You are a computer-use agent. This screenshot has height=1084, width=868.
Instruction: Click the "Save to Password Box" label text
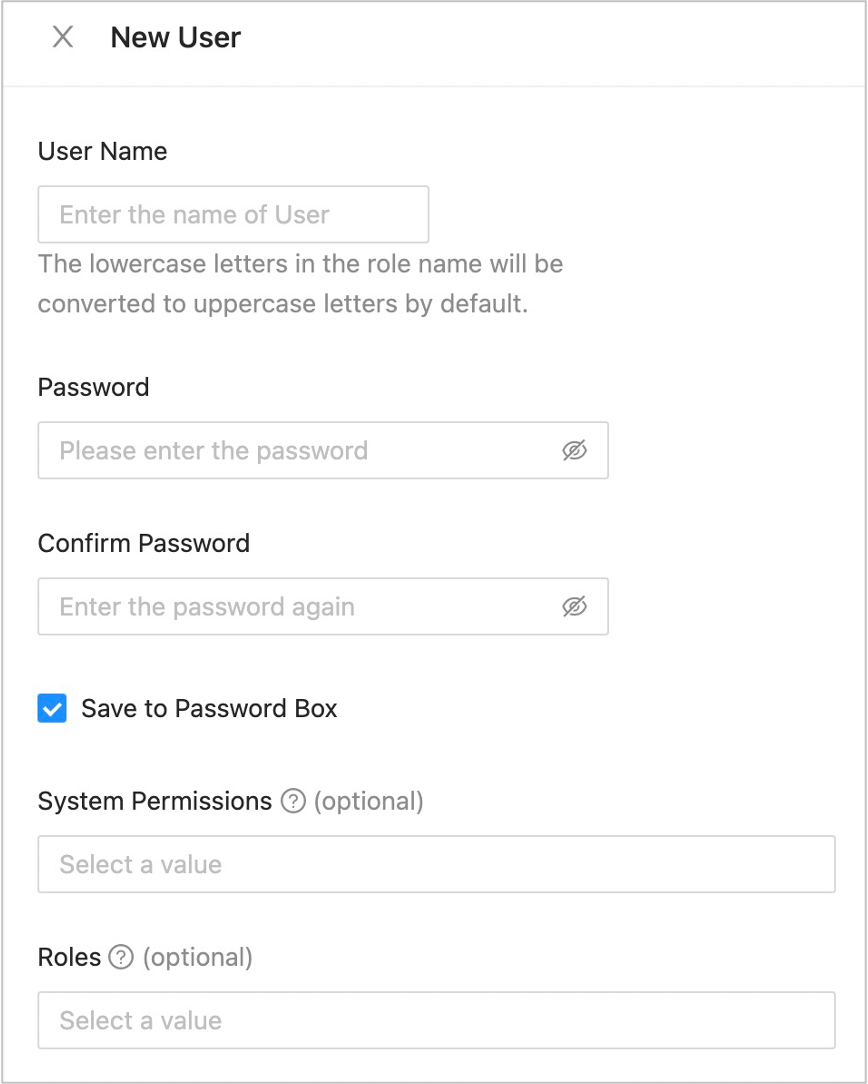(209, 709)
